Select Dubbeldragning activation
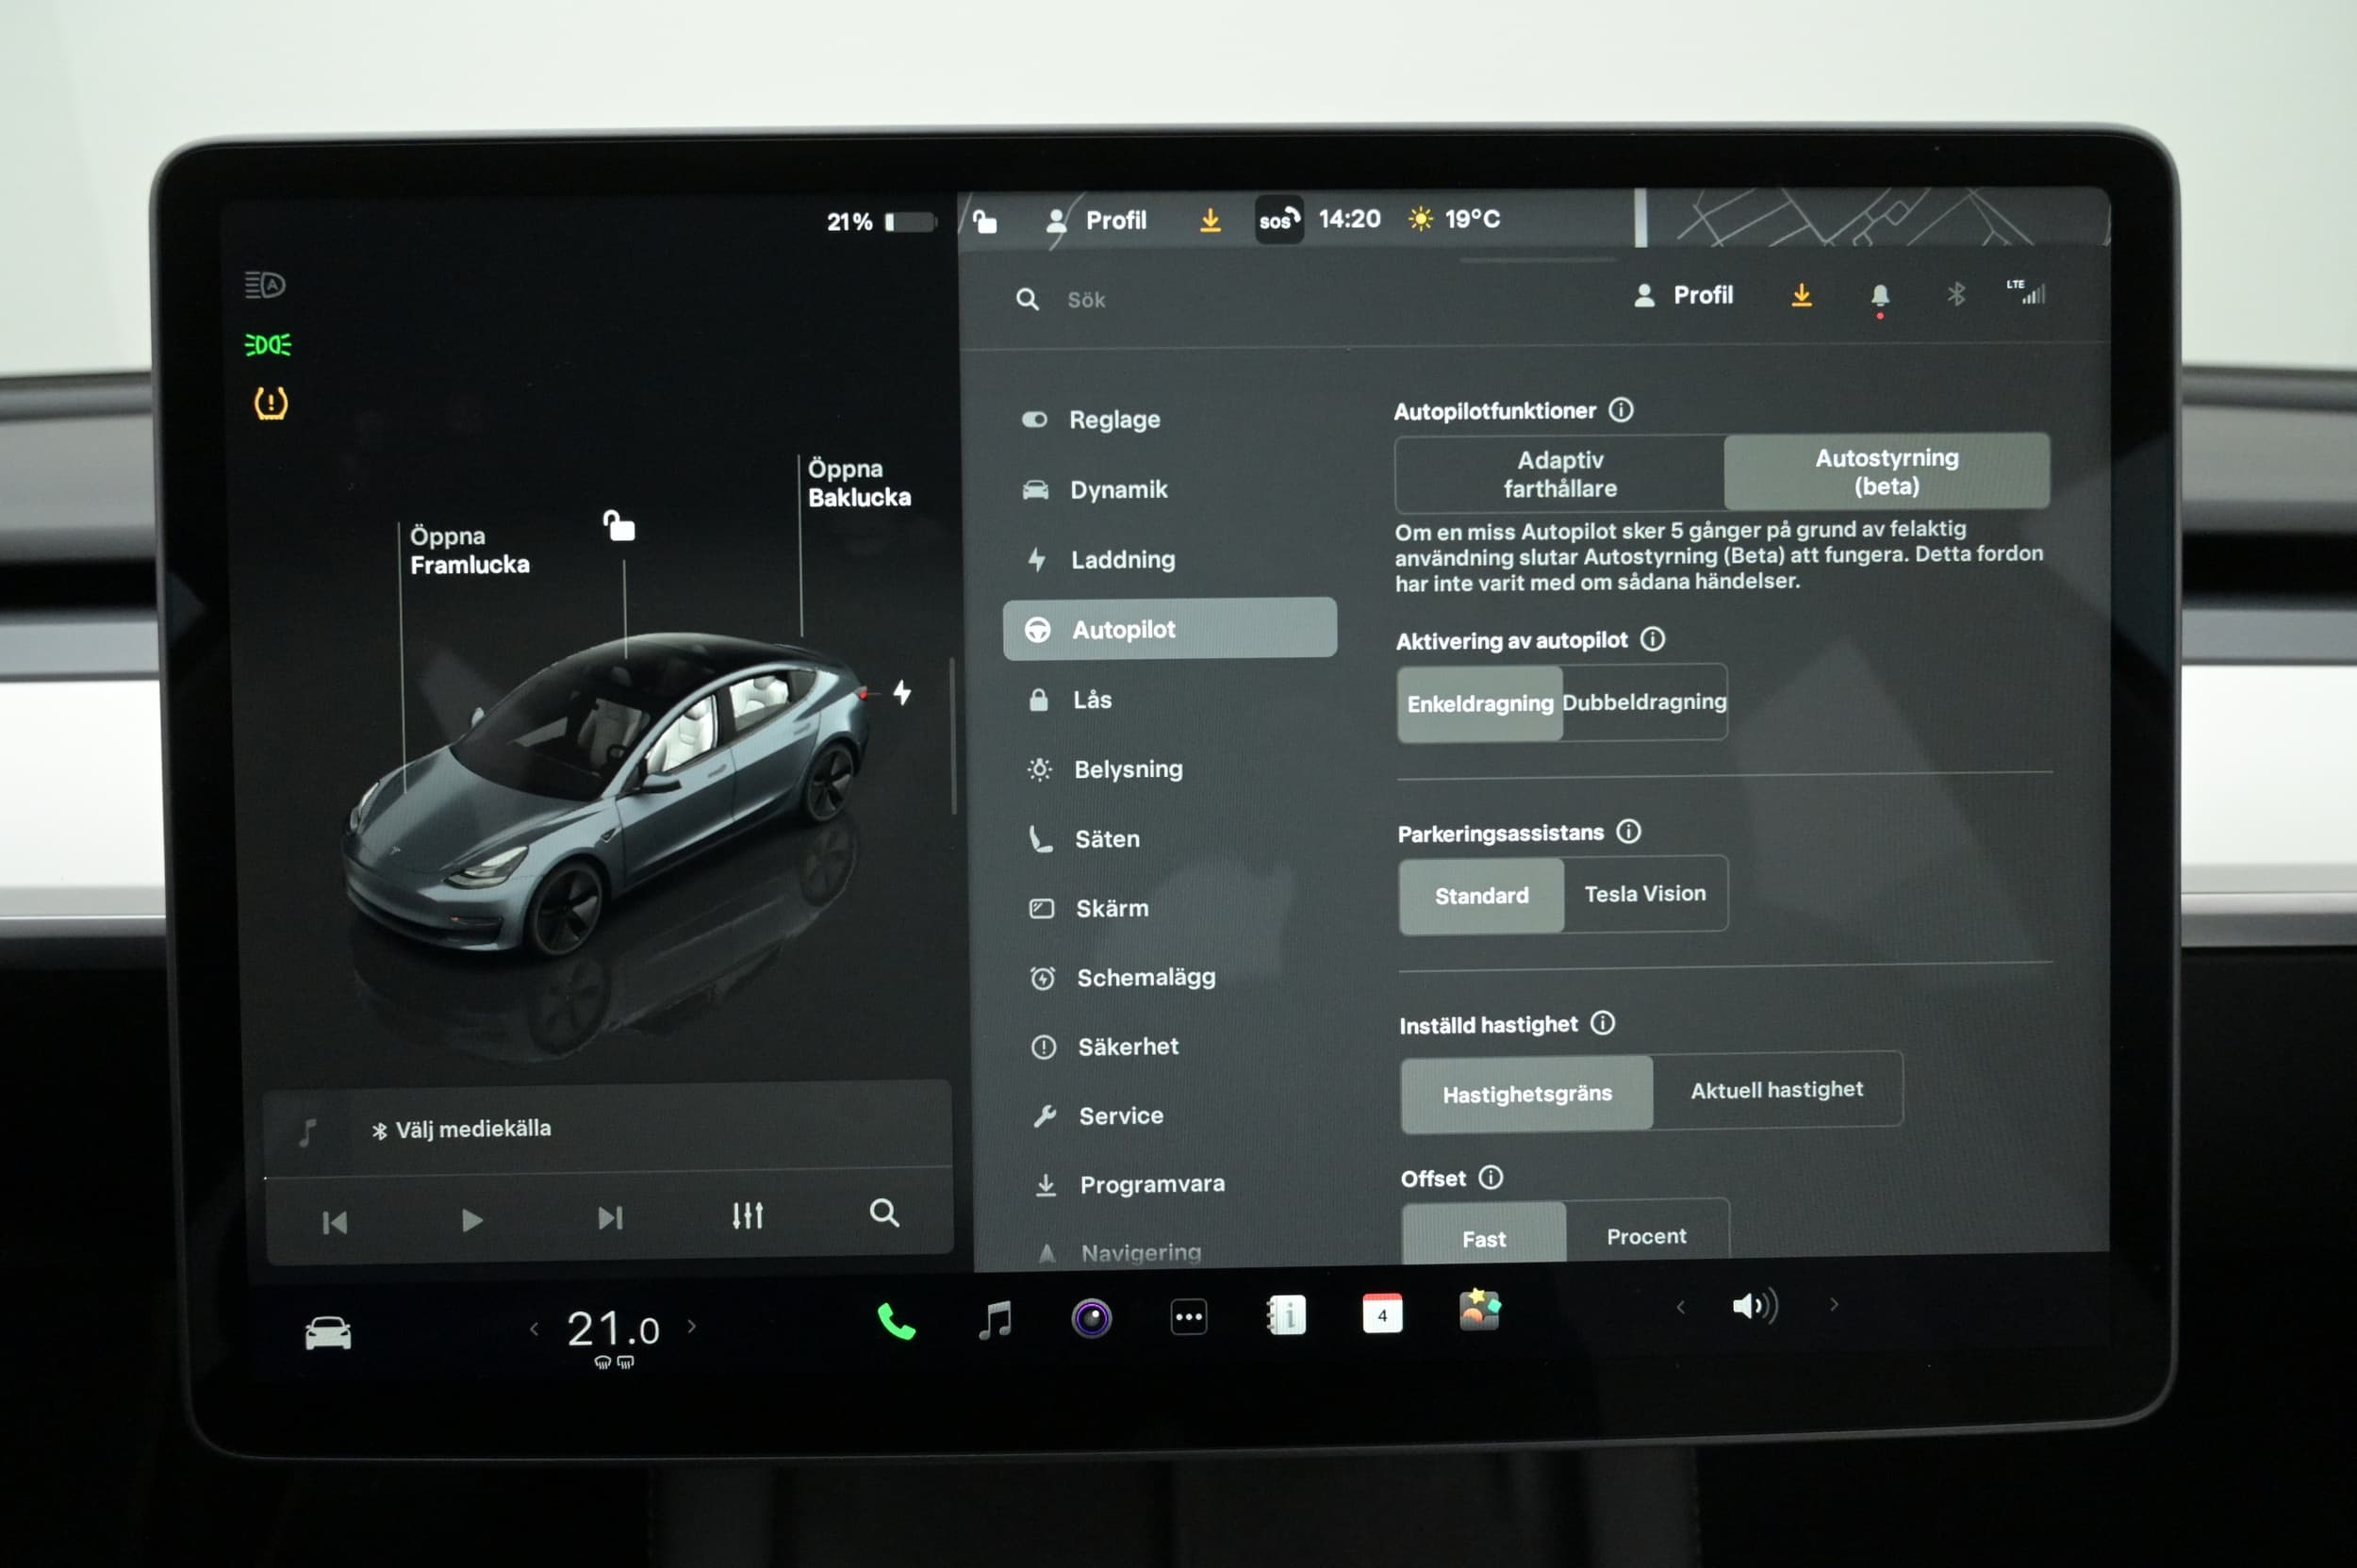This screenshot has height=1568, width=2357. pyautogui.click(x=1644, y=702)
